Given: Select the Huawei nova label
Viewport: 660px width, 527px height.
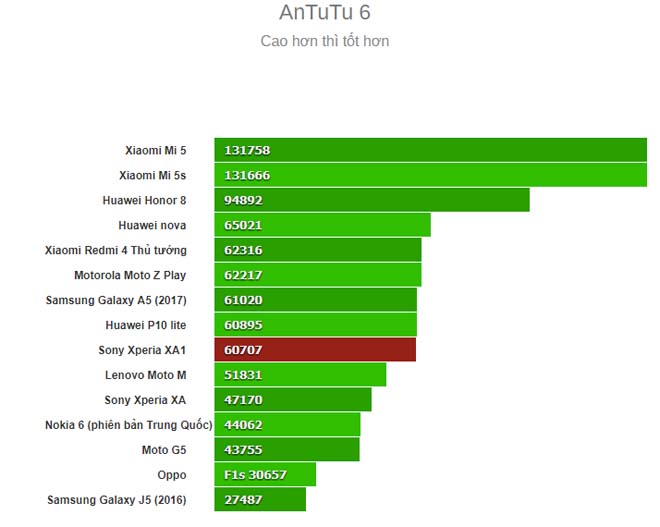Looking at the screenshot, I should (152, 225).
